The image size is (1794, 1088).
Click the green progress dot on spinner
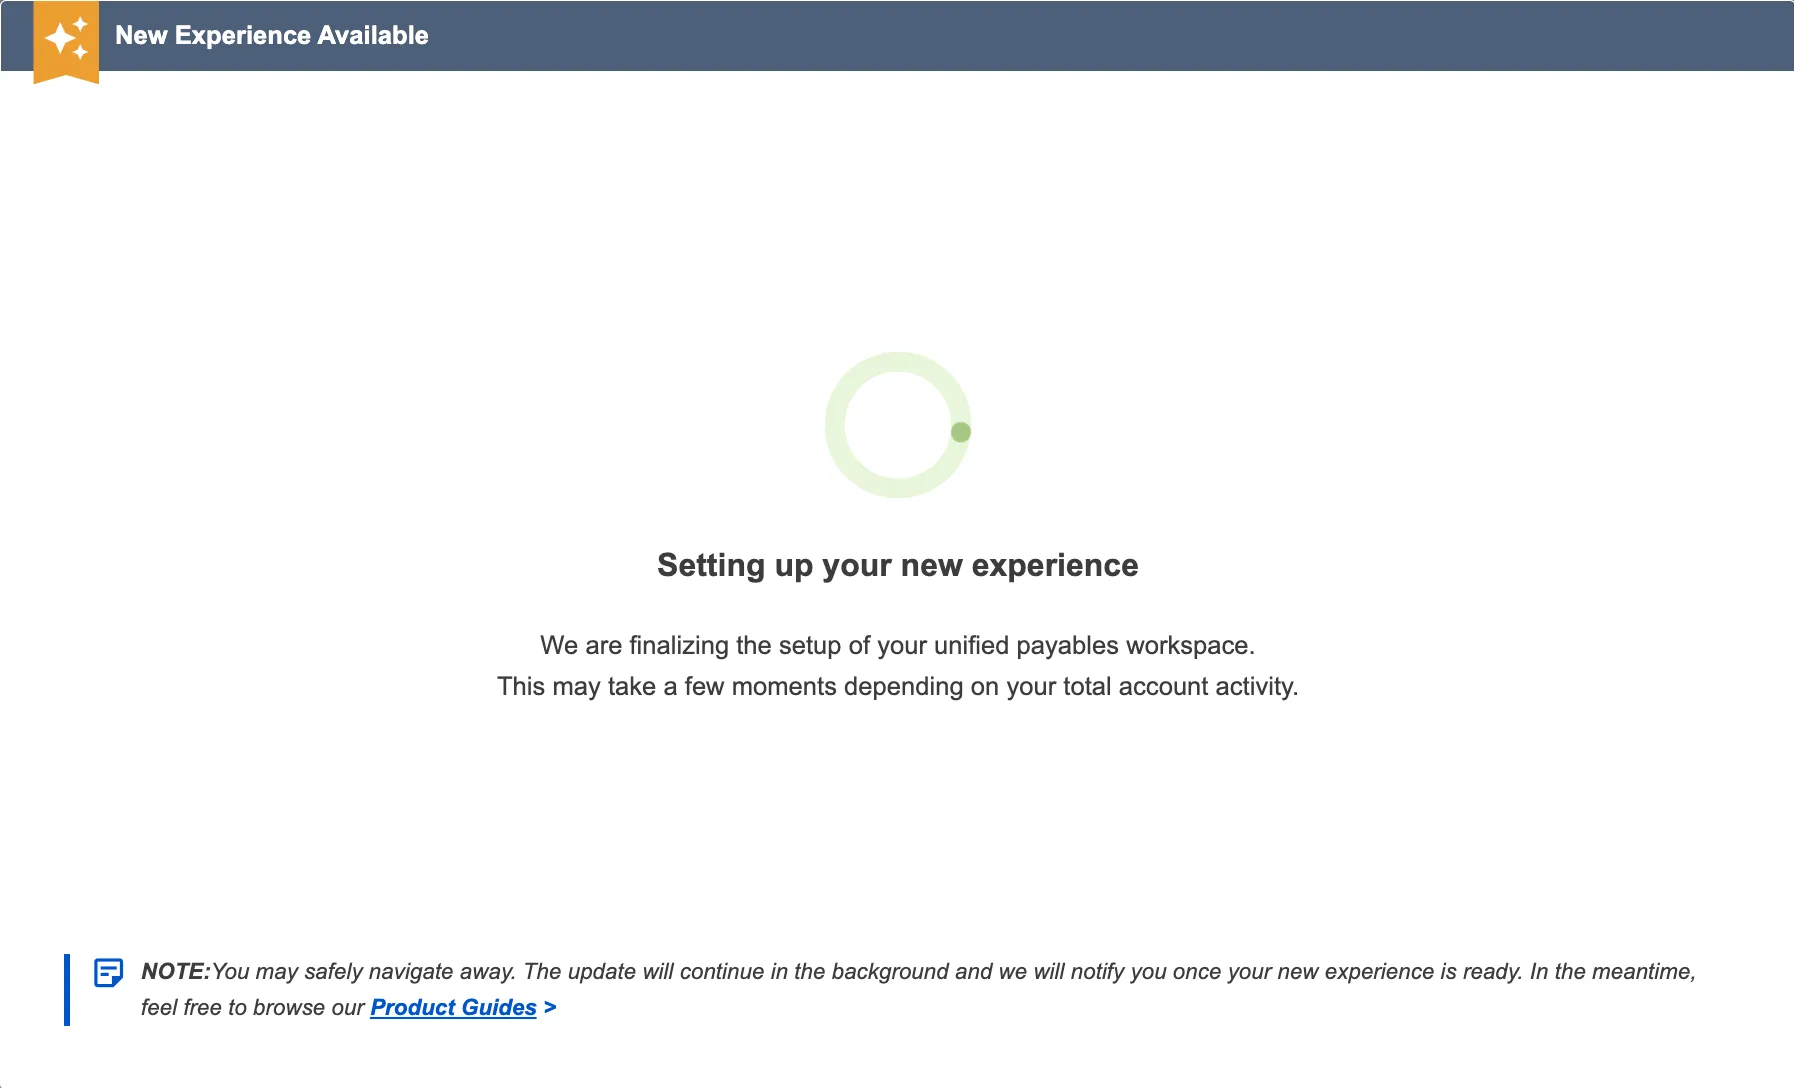tap(961, 432)
